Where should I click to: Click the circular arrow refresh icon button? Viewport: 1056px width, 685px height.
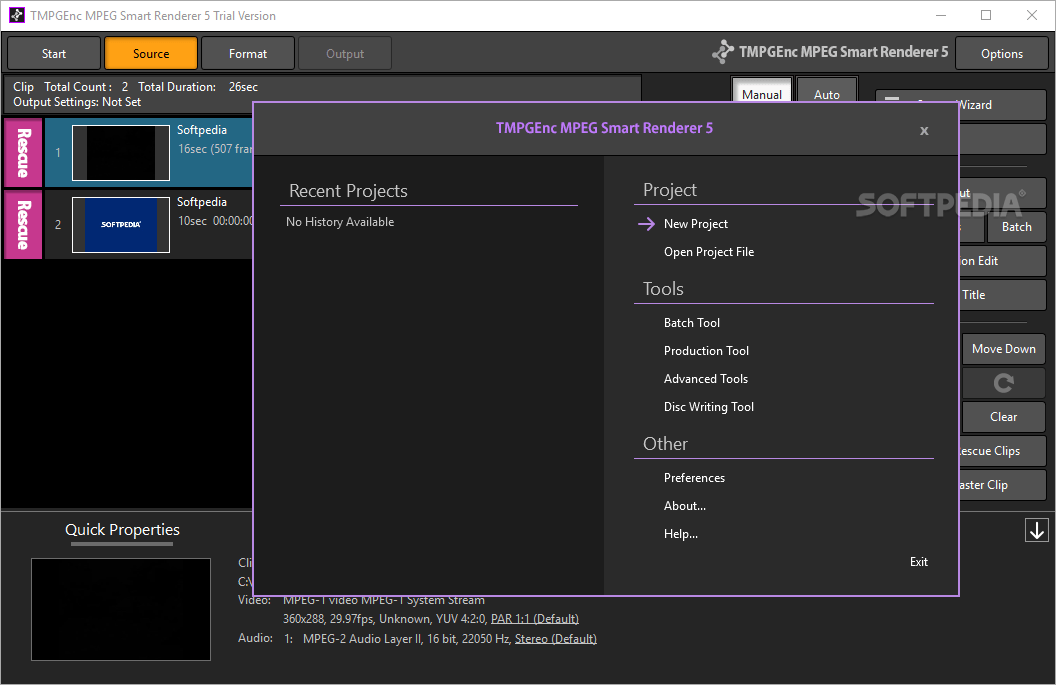pos(1003,383)
